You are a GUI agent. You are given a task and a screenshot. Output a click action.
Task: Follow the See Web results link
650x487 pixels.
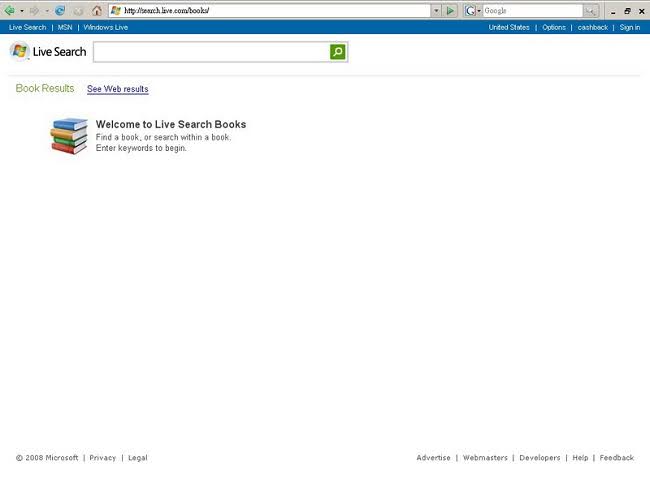[118, 89]
